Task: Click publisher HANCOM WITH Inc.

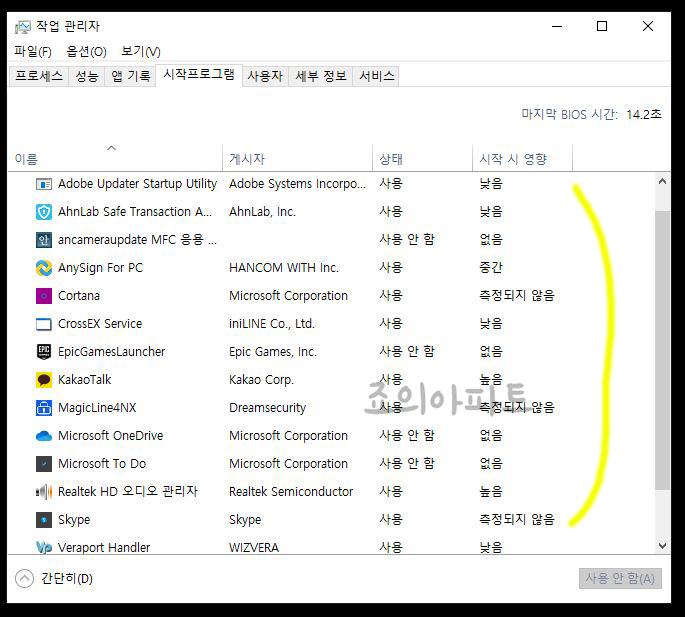Action: coord(284,268)
